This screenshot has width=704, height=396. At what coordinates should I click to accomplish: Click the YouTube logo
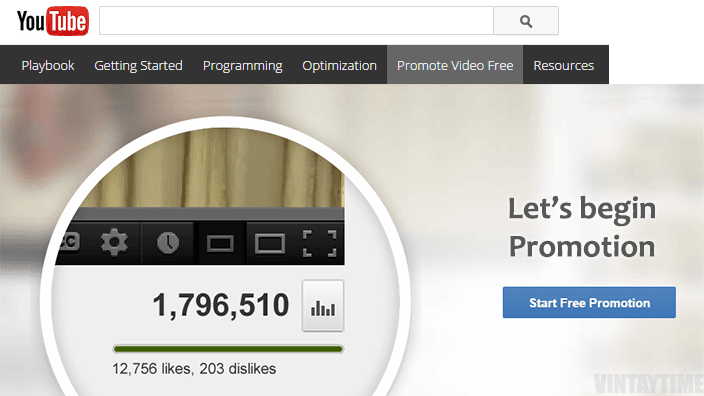point(53,21)
